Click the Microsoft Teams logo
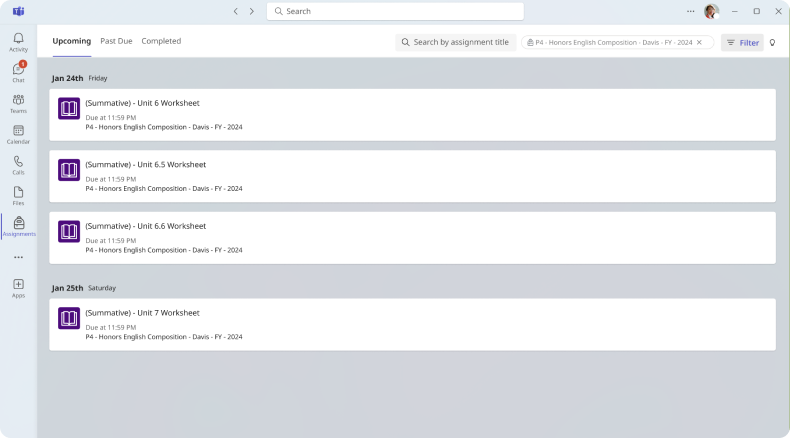This screenshot has height=438, width=790. (19, 11)
